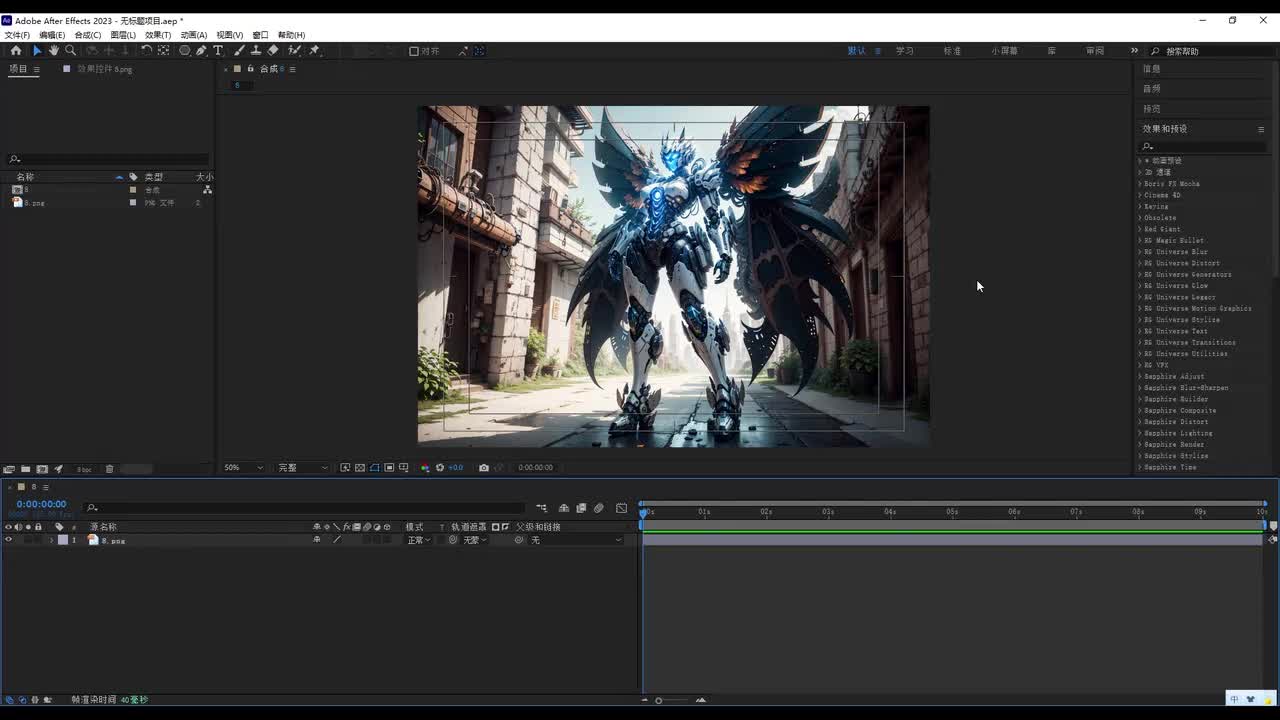The width and height of the screenshot is (1280, 720).
Task: Click the new folder icon in Project panel
Action: pos(26,469)
